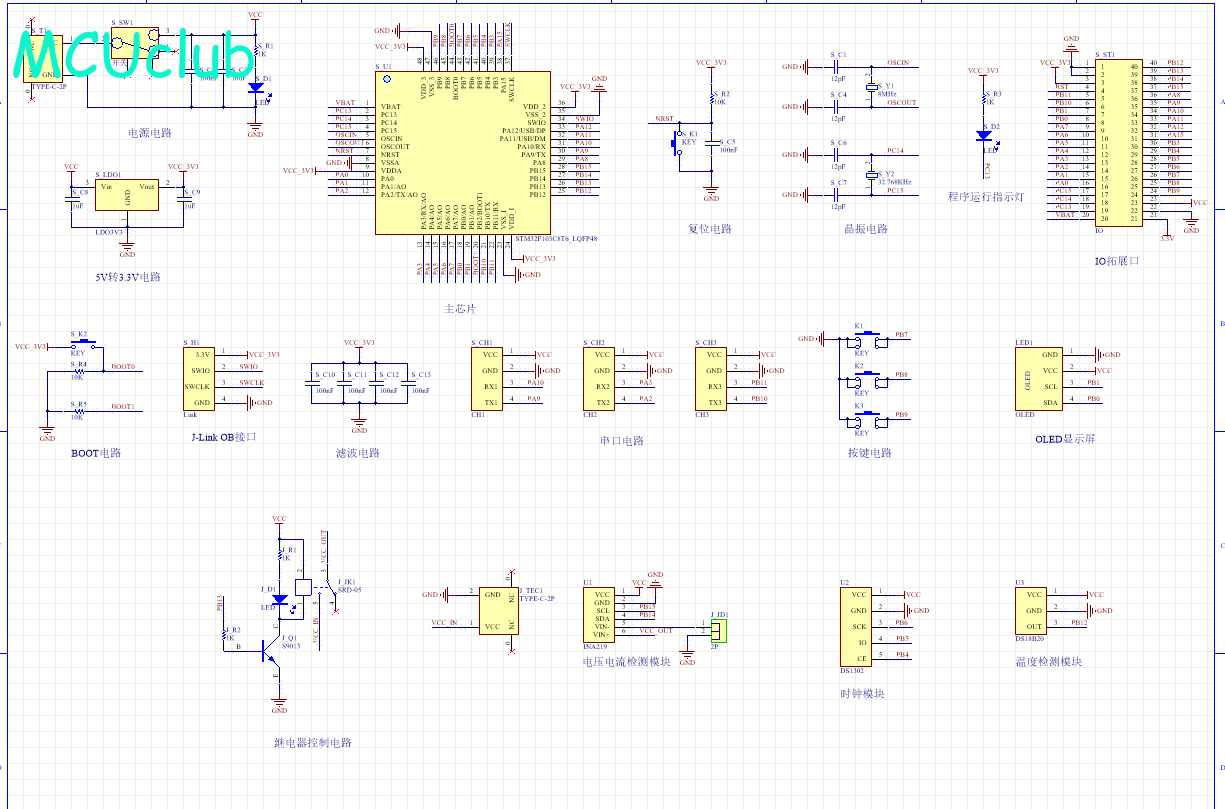Click the green 2P terminal J_JD1
Viewport: 1225px width, 809px height.
point(720,629)
